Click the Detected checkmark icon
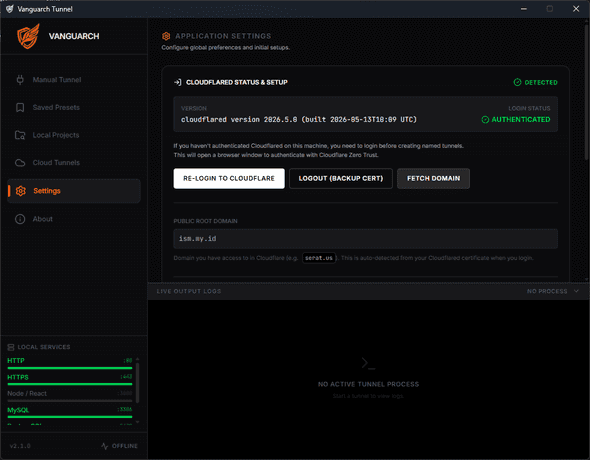This screenshot has height=460, width=590. click(x=517, y=82)
